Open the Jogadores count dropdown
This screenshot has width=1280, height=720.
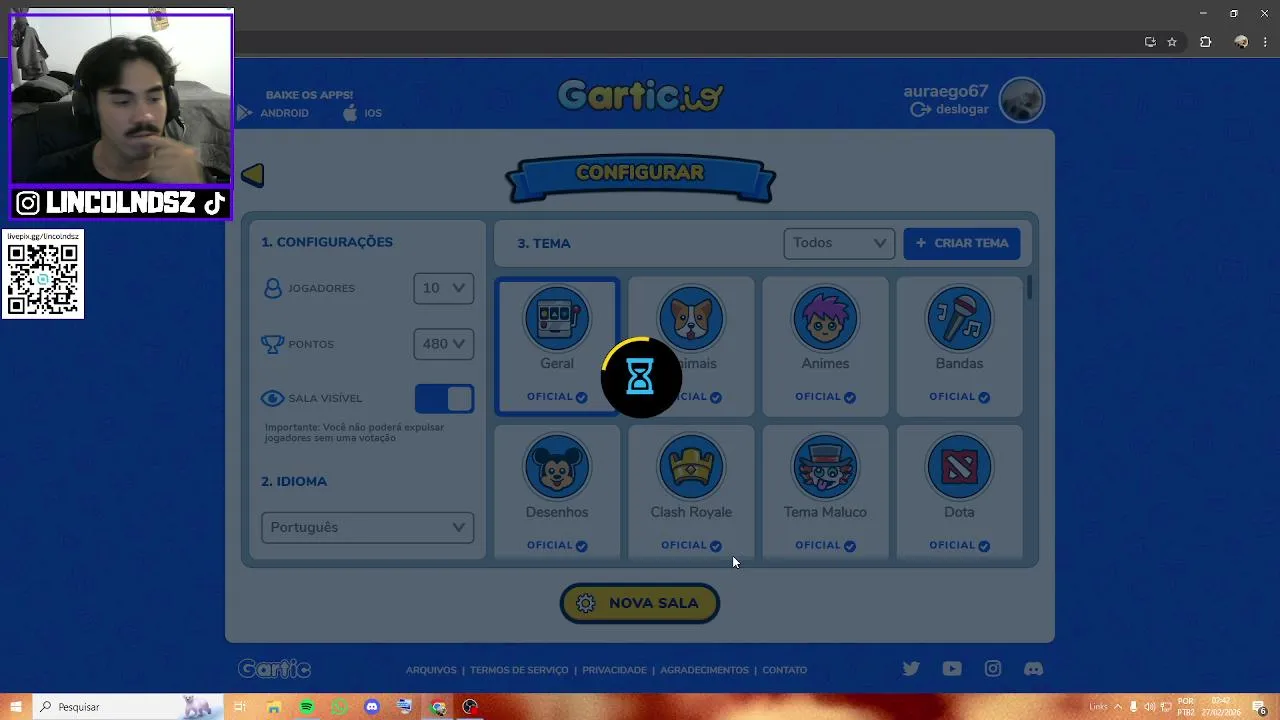point(444,288)
